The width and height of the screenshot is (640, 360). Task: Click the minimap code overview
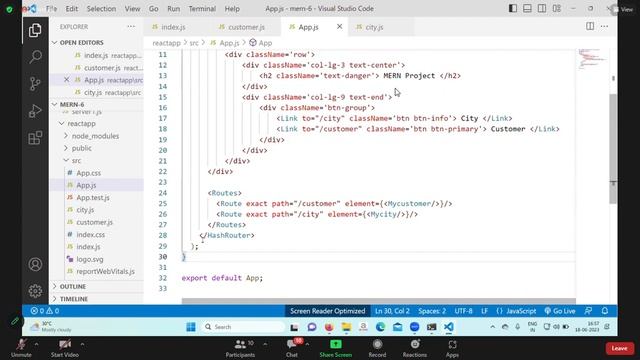coord(592,60)
